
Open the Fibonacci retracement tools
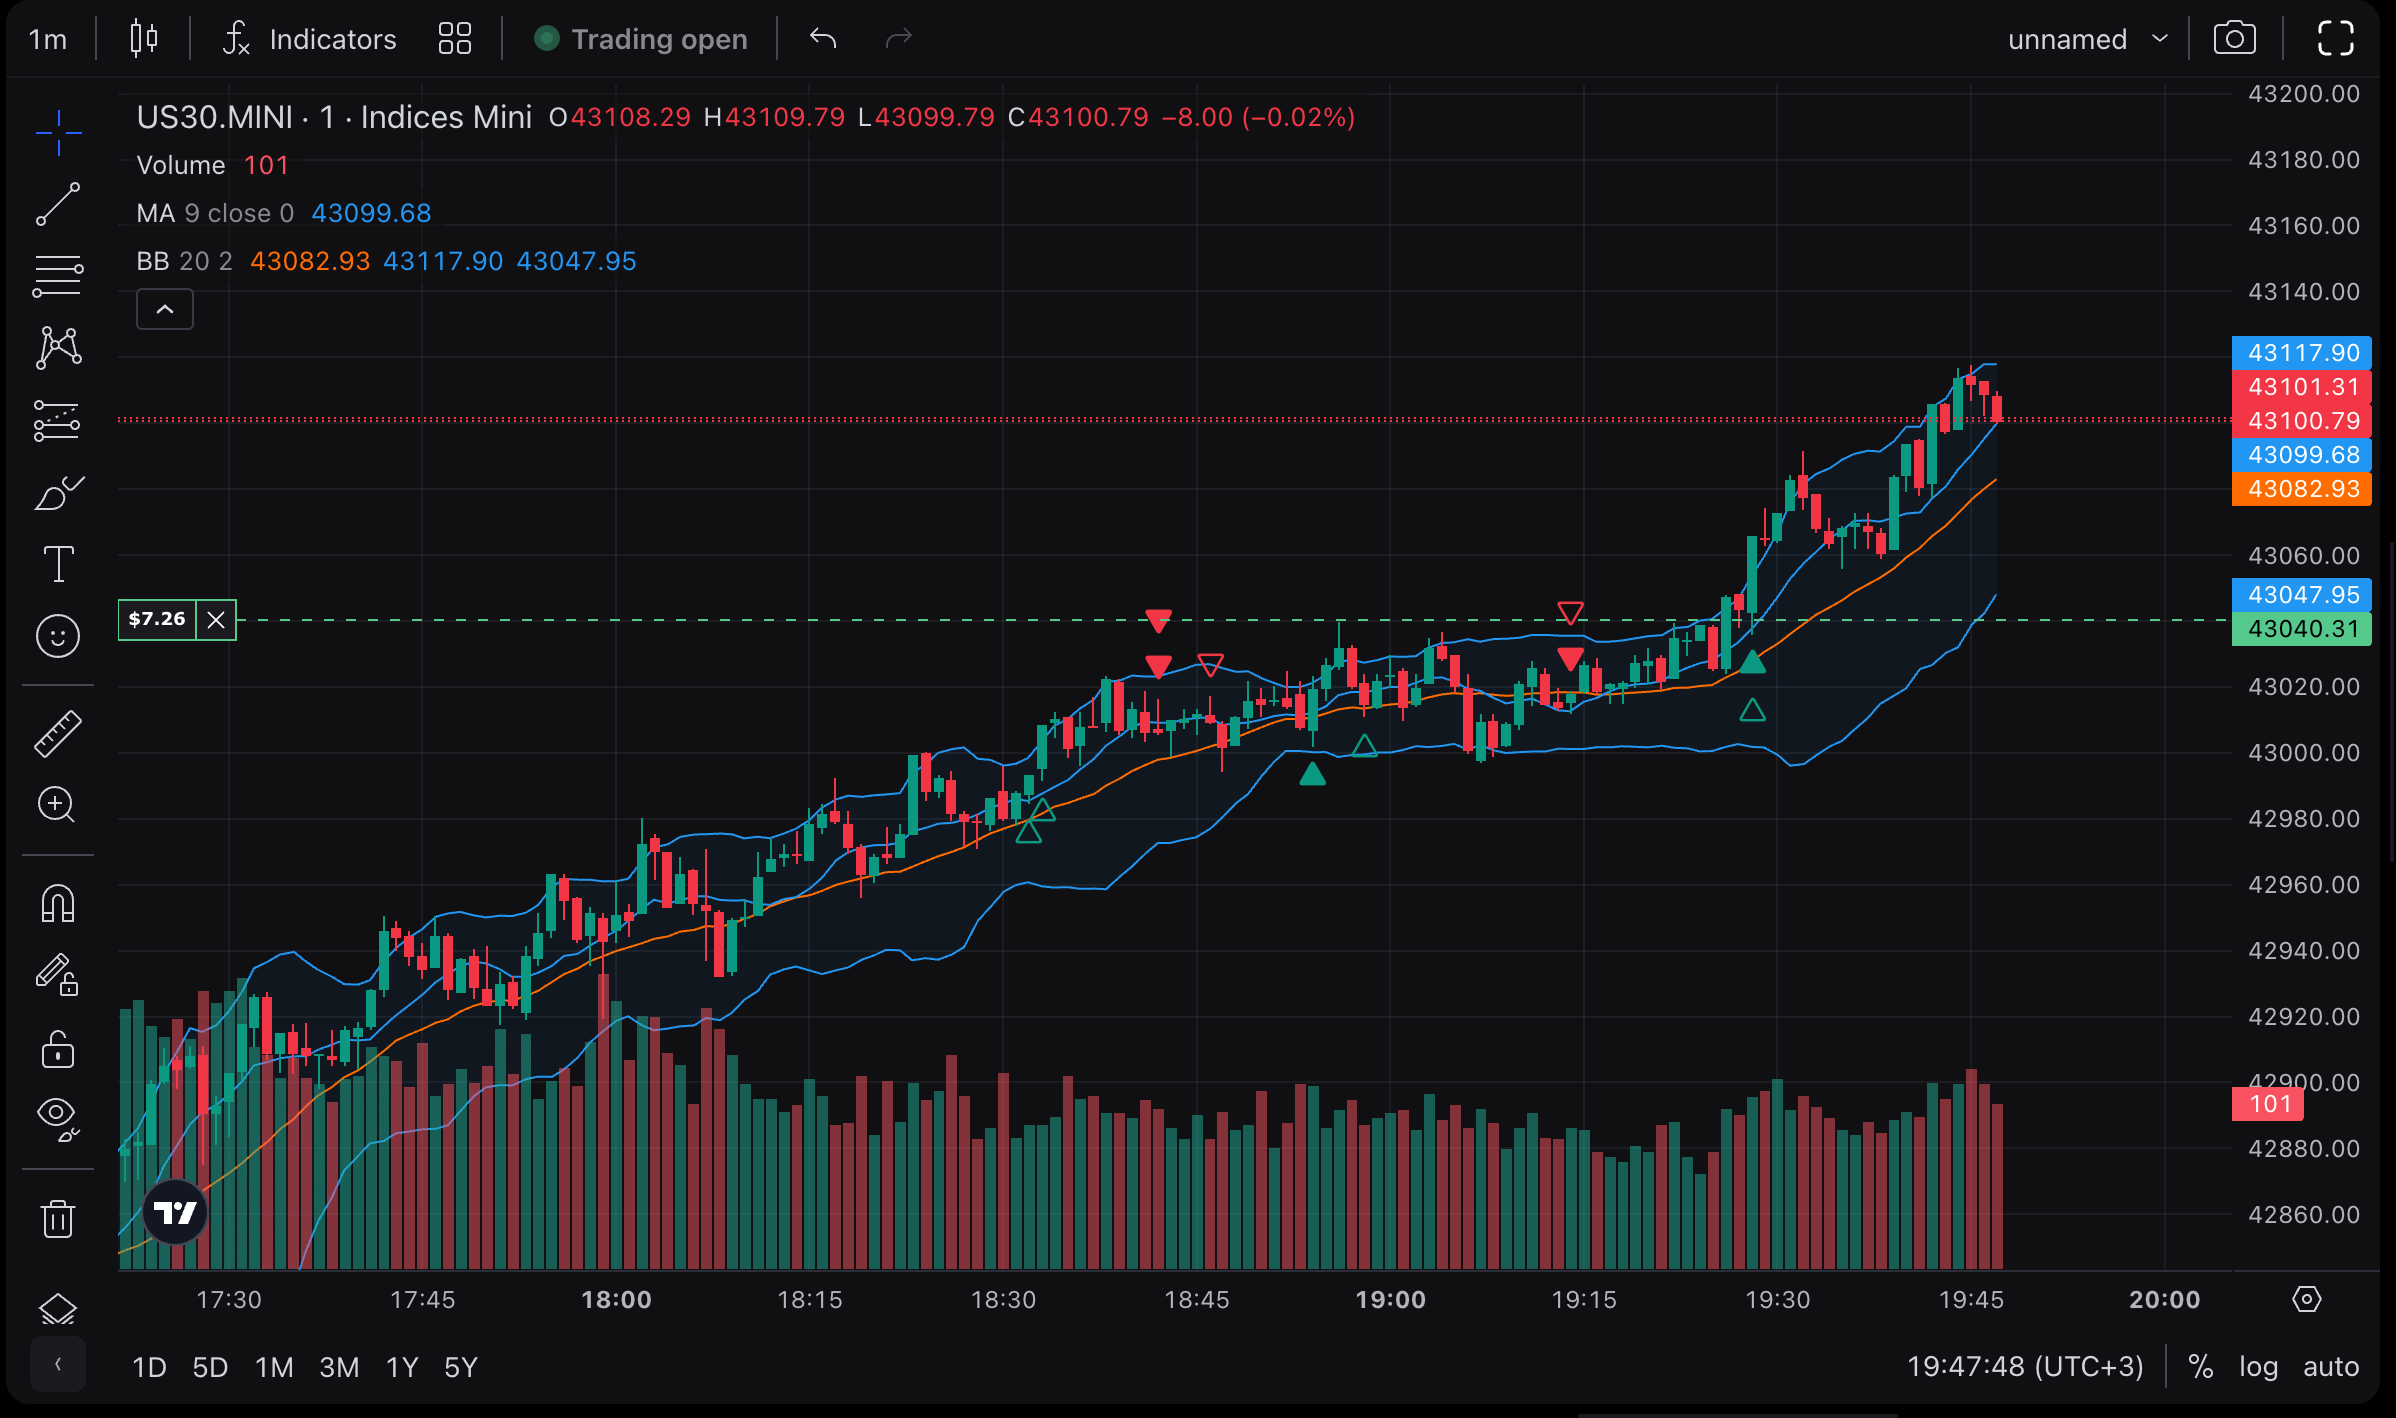[58, 276]
